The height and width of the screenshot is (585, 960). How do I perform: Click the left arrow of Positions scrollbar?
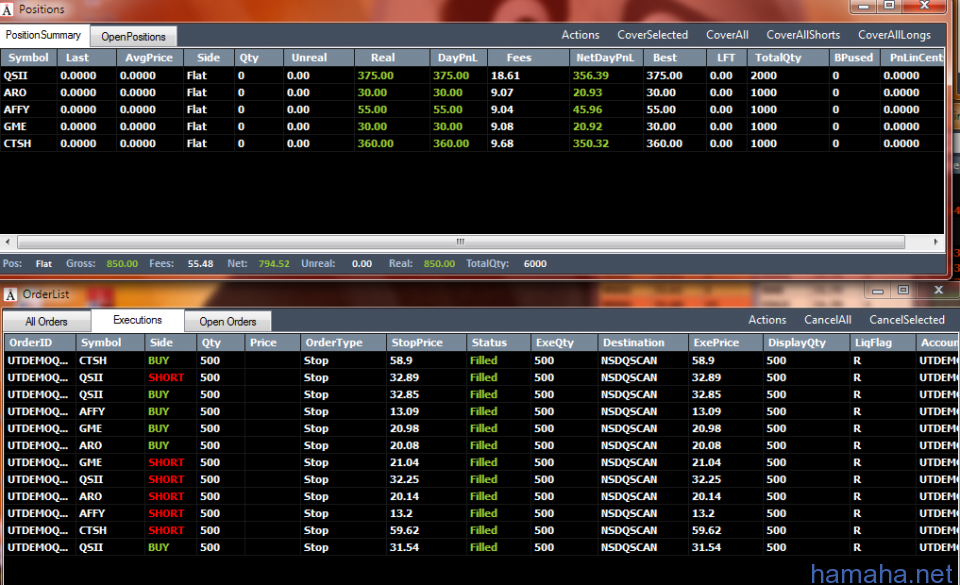click(9, 242)
